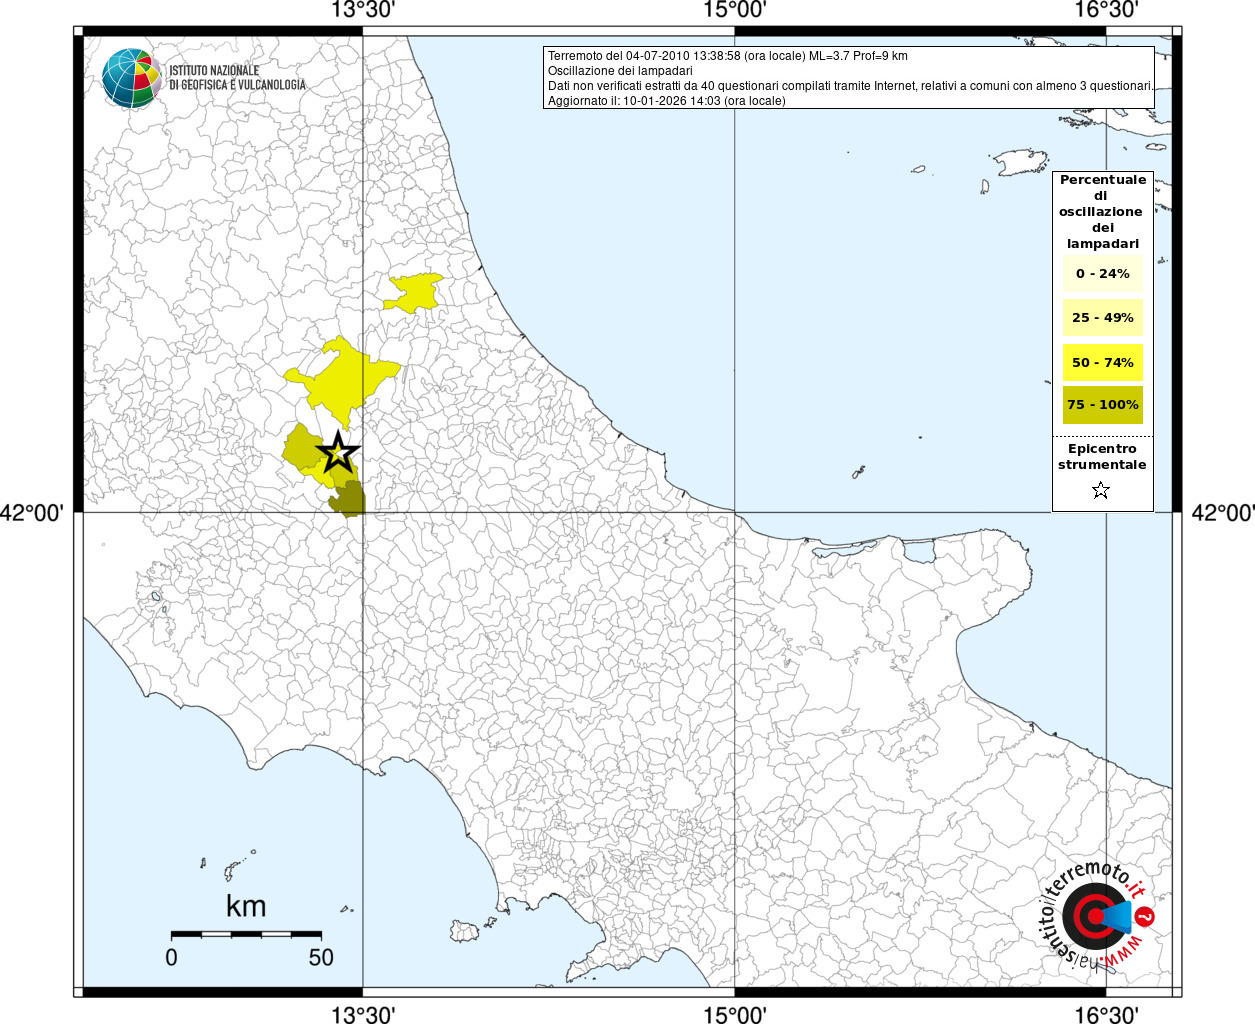Select the 50 - 74% legend swatch
The image size is (1255, 1024).
click(x=1103, y=362)
